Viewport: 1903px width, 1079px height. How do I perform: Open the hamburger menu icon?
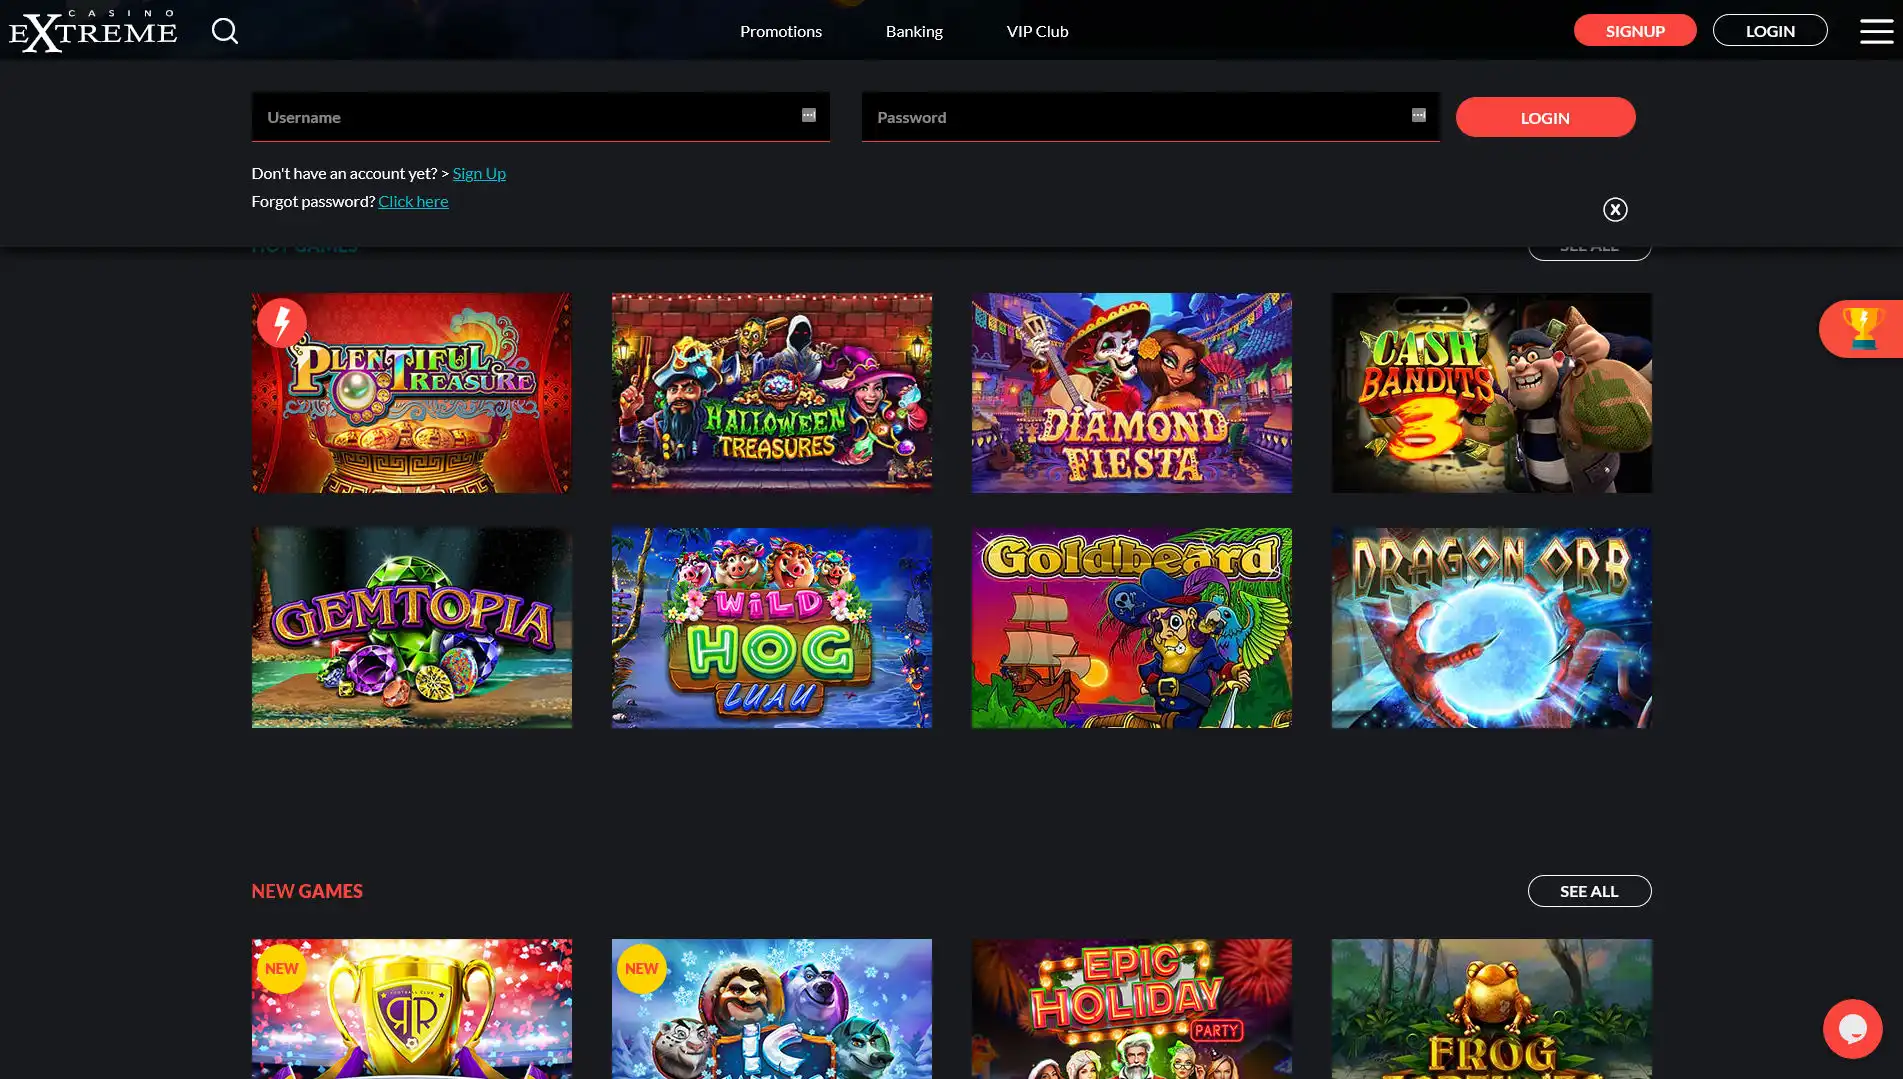coord(1875,31)
